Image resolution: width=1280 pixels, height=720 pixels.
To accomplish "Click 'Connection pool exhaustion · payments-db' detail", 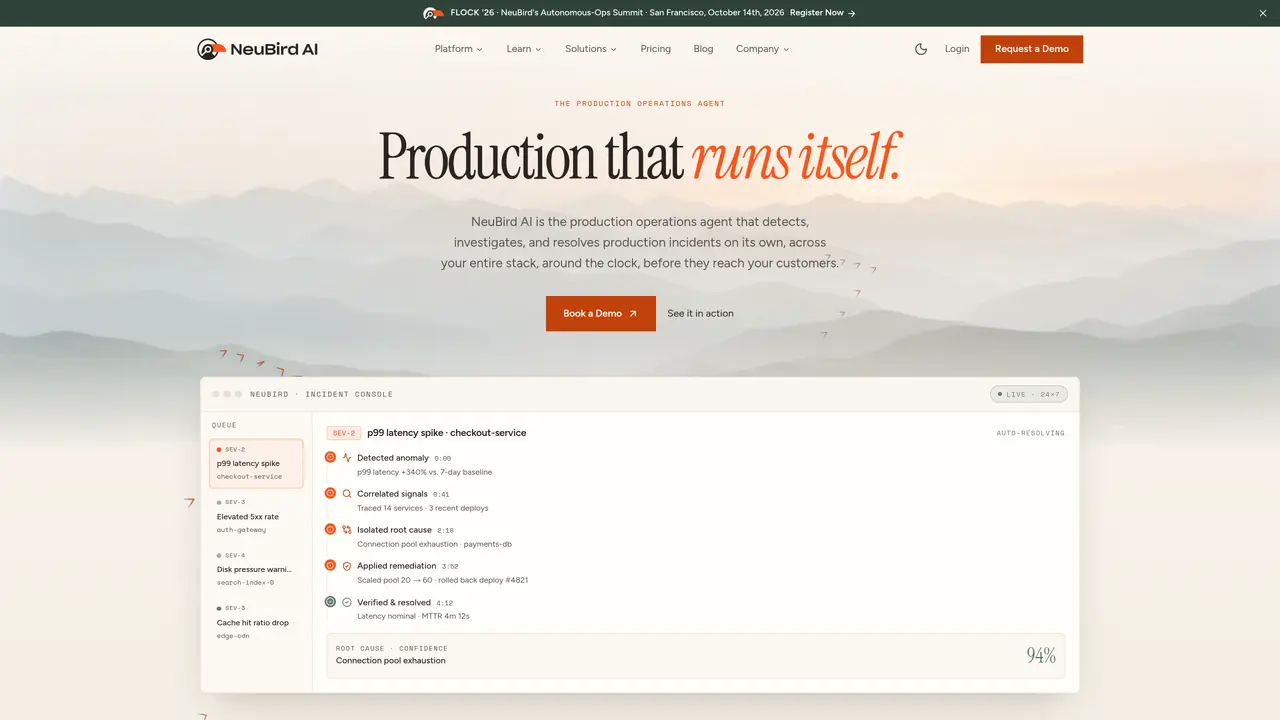I will [434, 544].
